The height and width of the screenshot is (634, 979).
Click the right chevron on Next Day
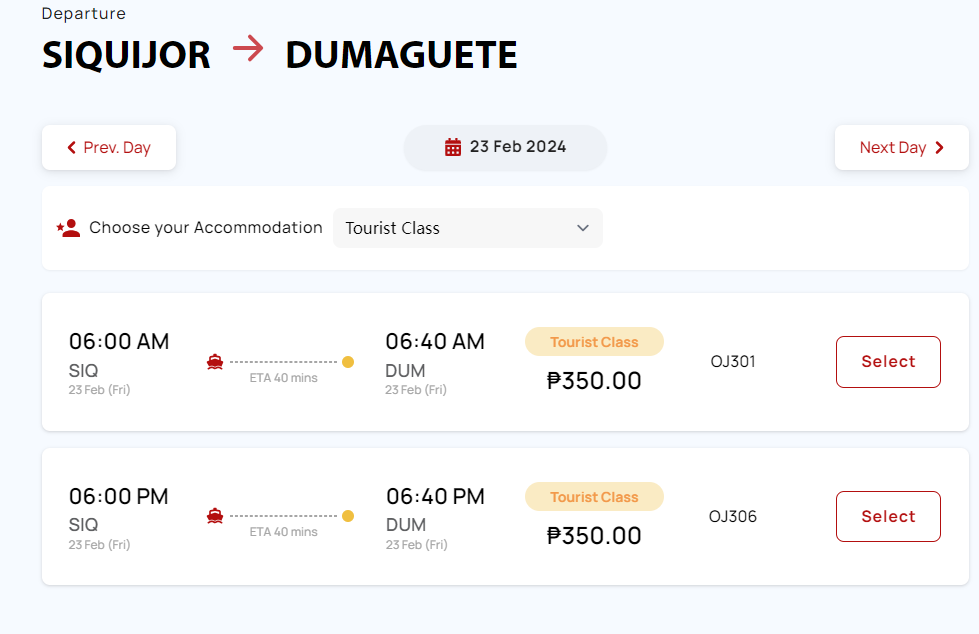(x=940, y=147)
